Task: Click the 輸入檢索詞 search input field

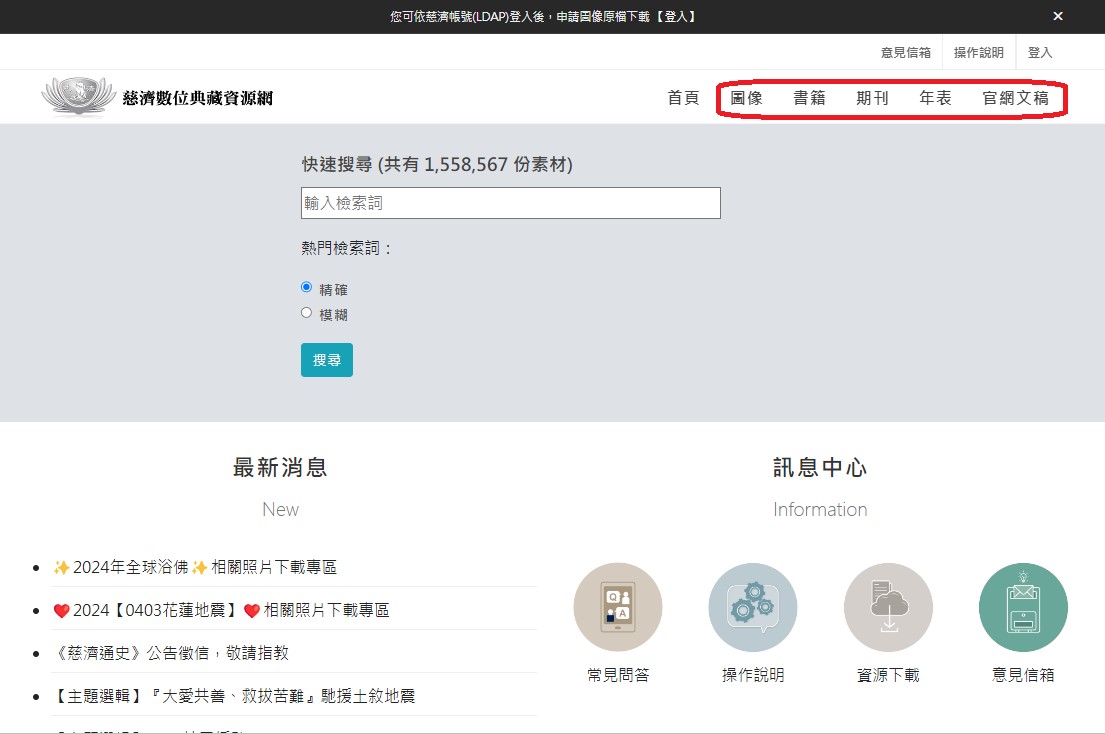Action: pyautogui.click(x=511, y=203)
